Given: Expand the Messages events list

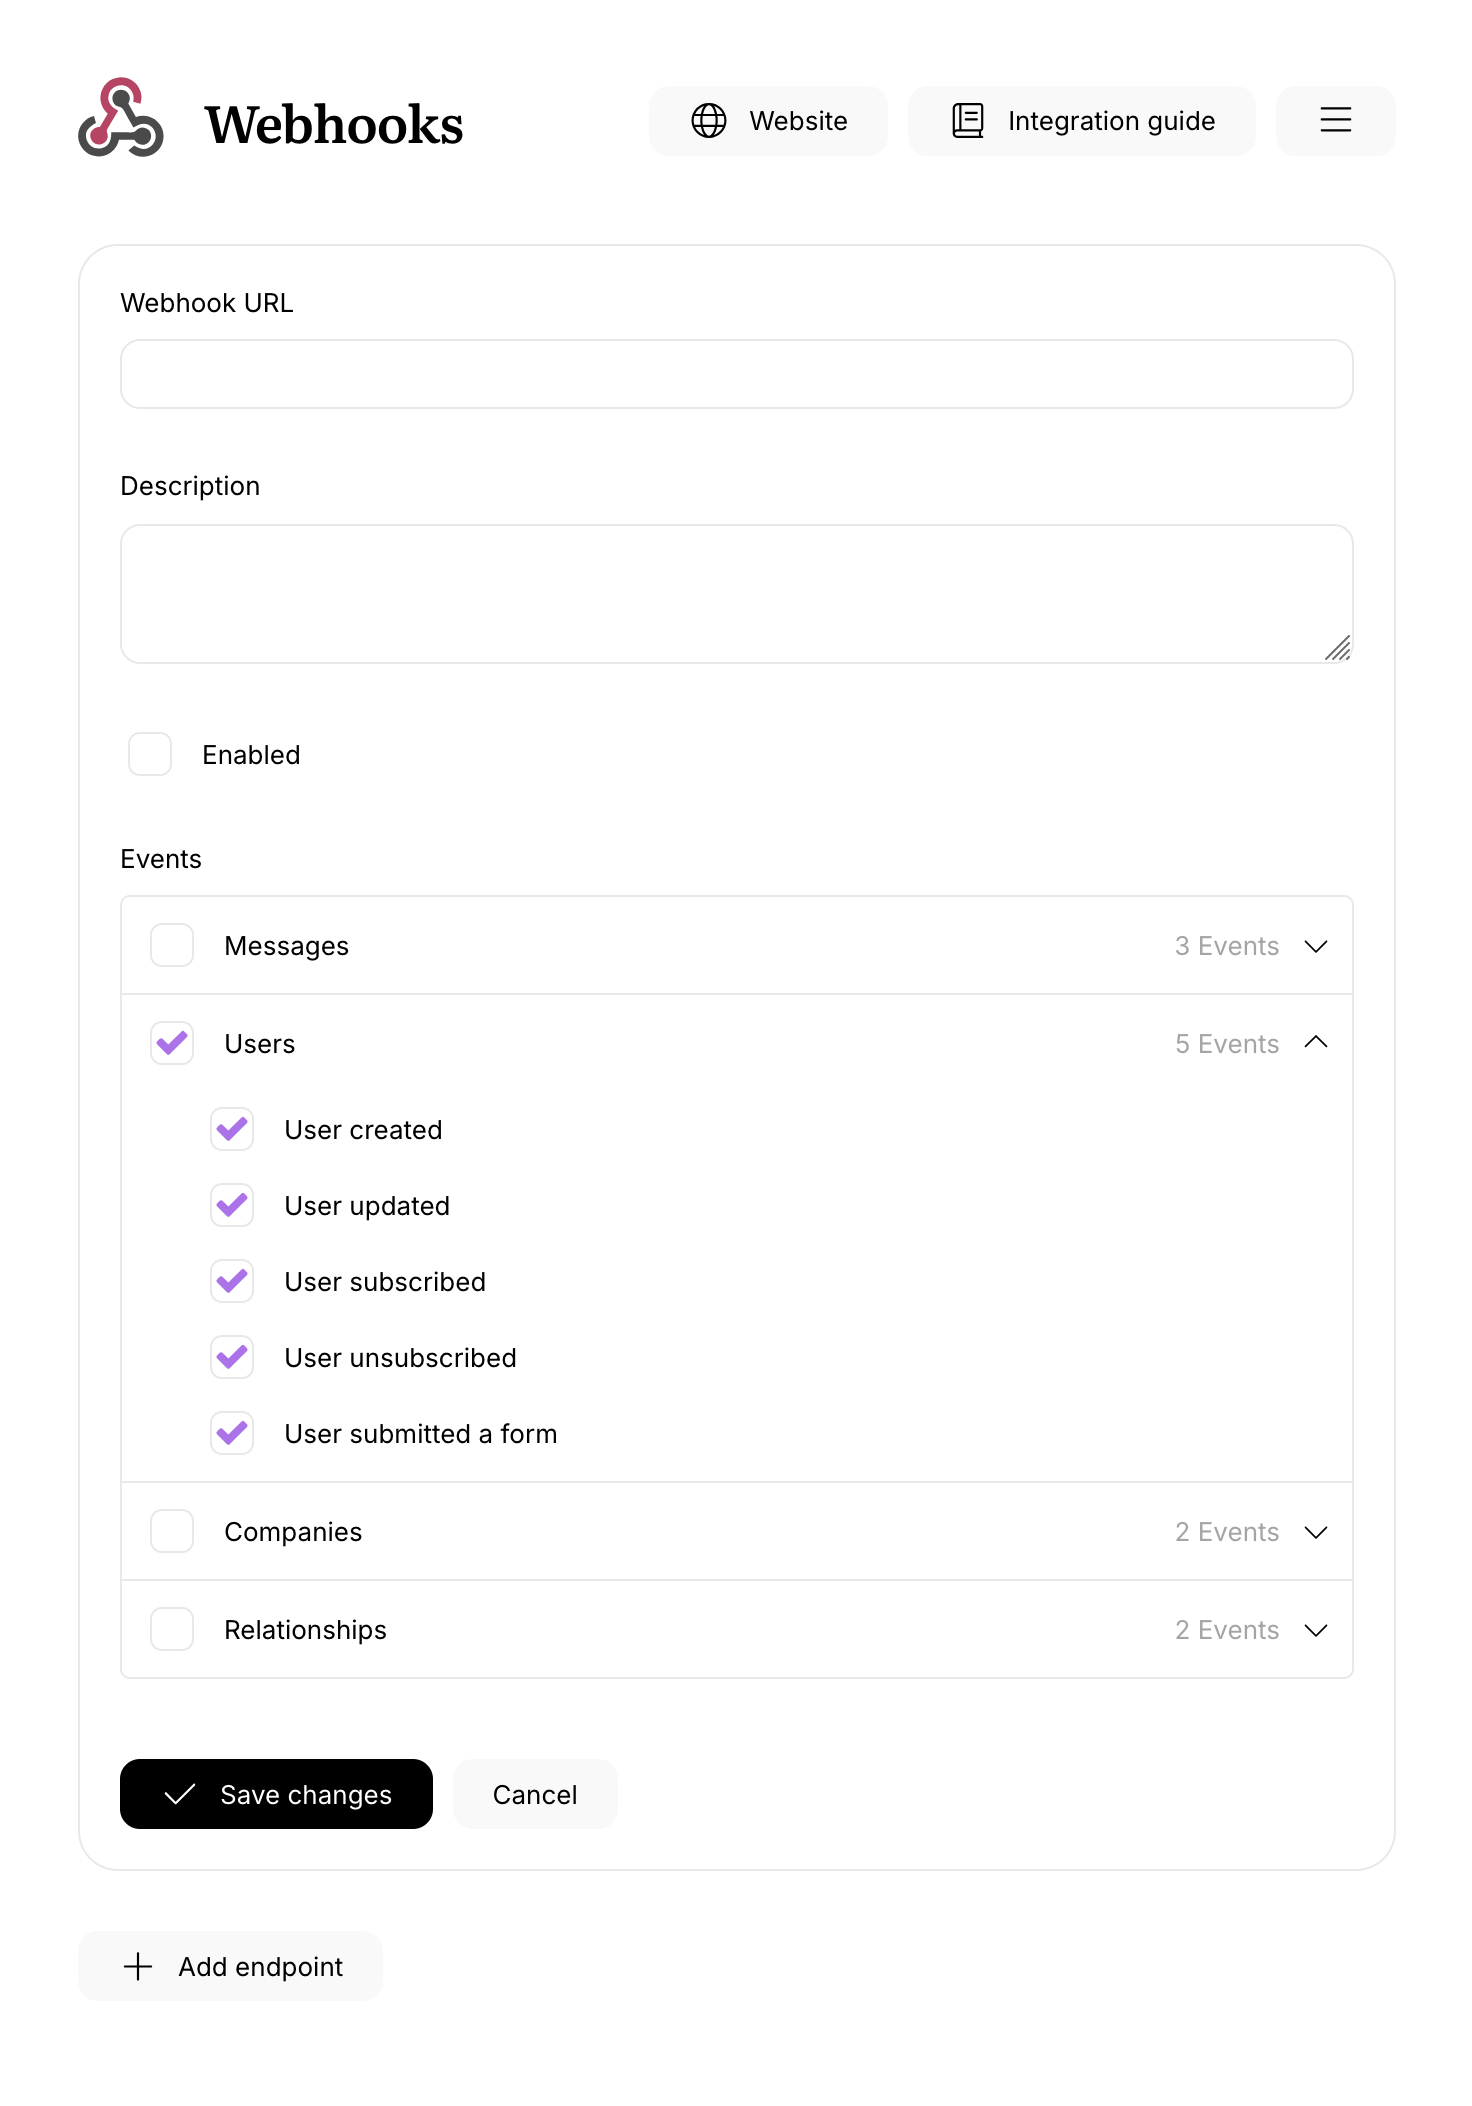Looking at the screenshot, I should point(1316,946).
